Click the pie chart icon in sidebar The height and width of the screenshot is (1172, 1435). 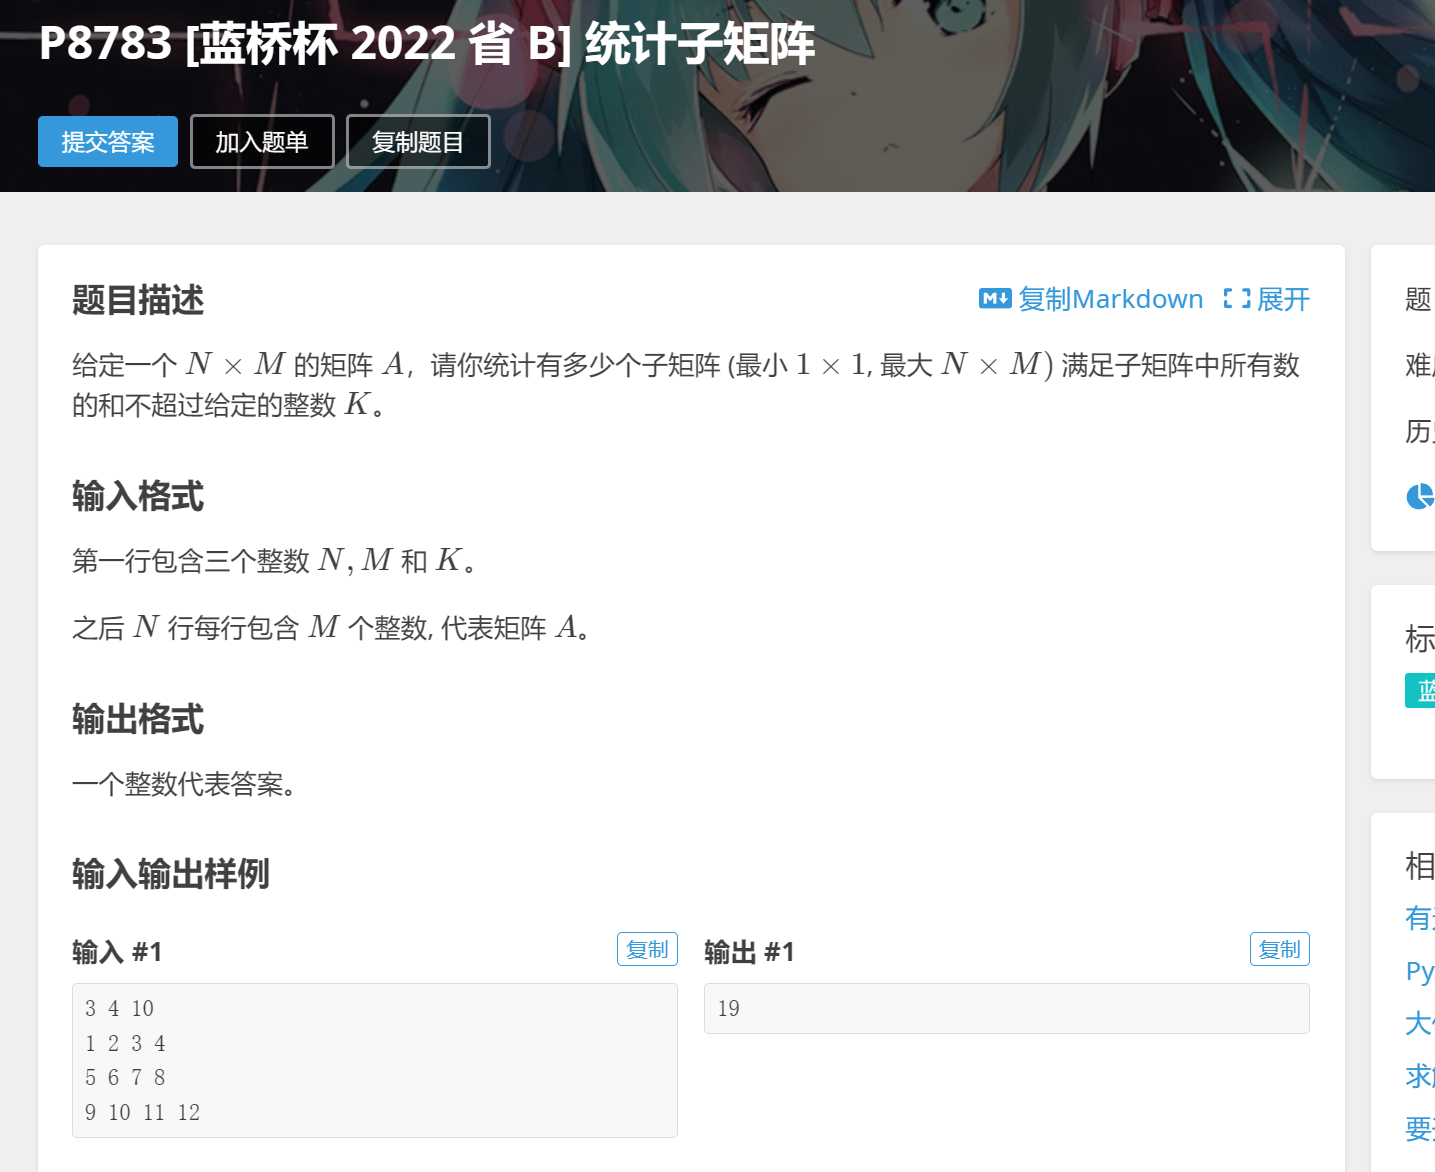(1420, 496)
